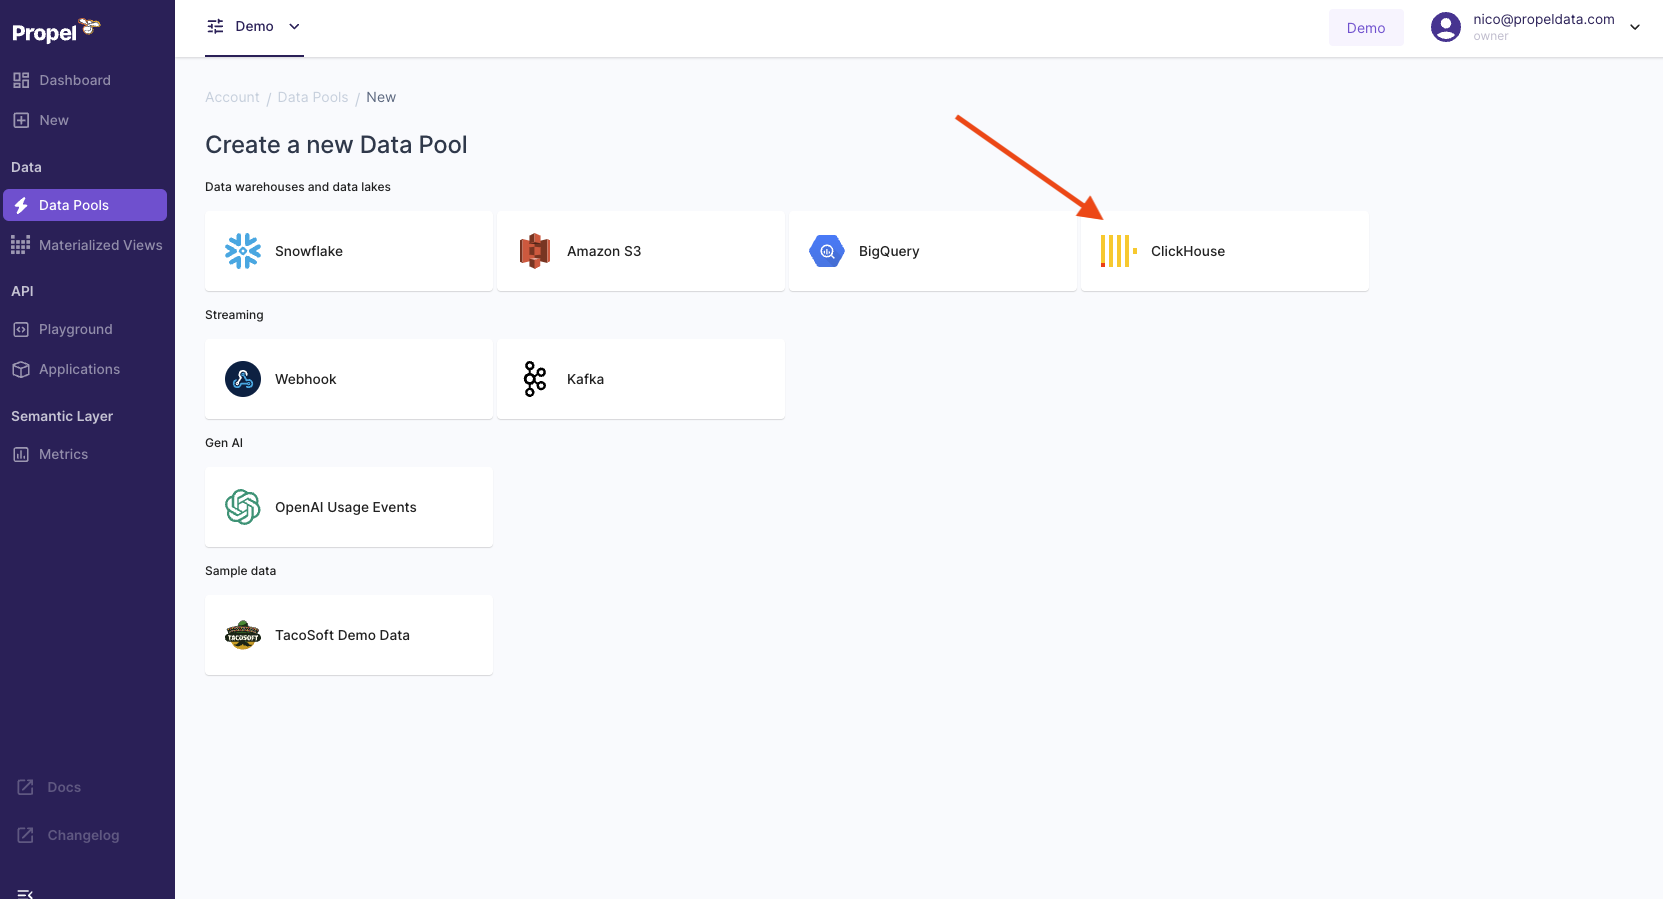Image resolution: width=1663 pixels, height=899 pixels.
Task: Click the Data Pools breadcrumb link
Action: [313, 97]
